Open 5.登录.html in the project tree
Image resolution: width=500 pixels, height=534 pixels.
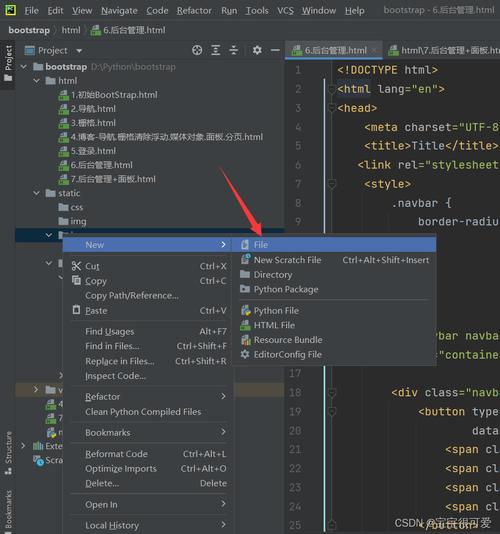point(93,151)
